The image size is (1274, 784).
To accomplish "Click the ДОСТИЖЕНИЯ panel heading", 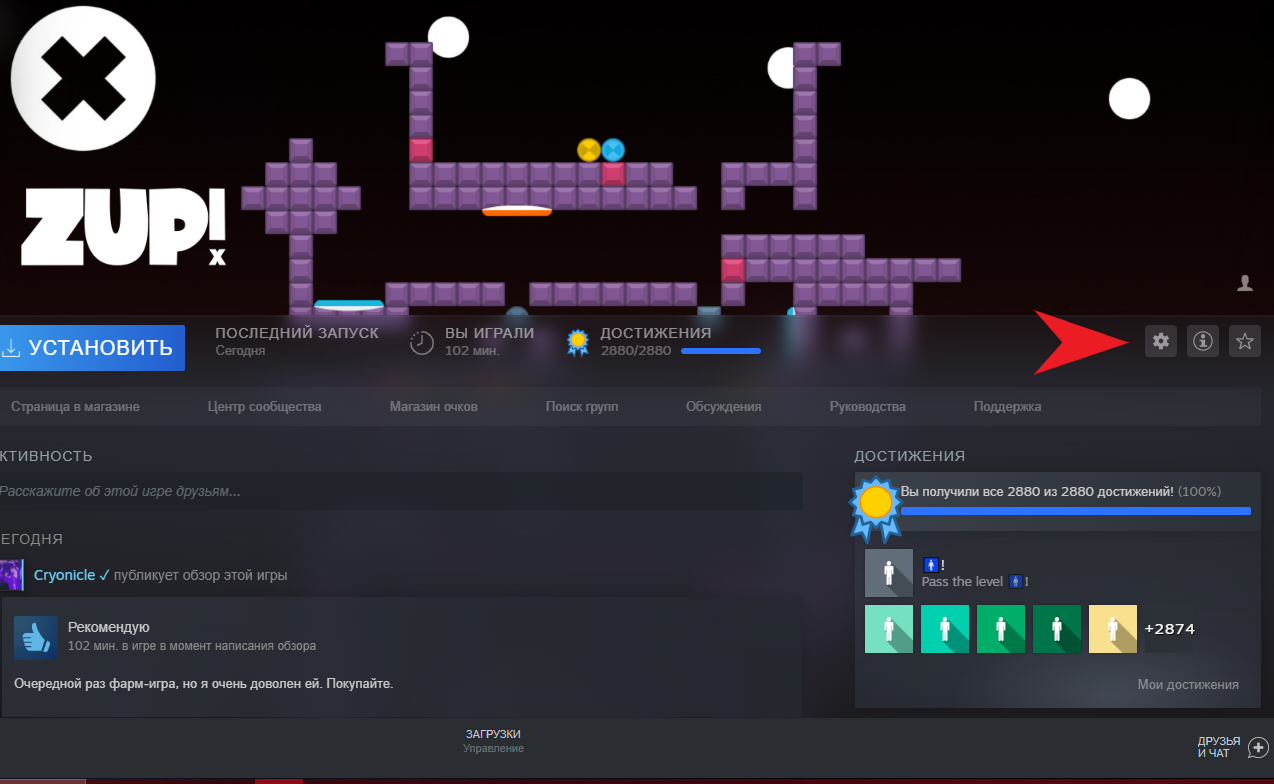I will (910, 456).
